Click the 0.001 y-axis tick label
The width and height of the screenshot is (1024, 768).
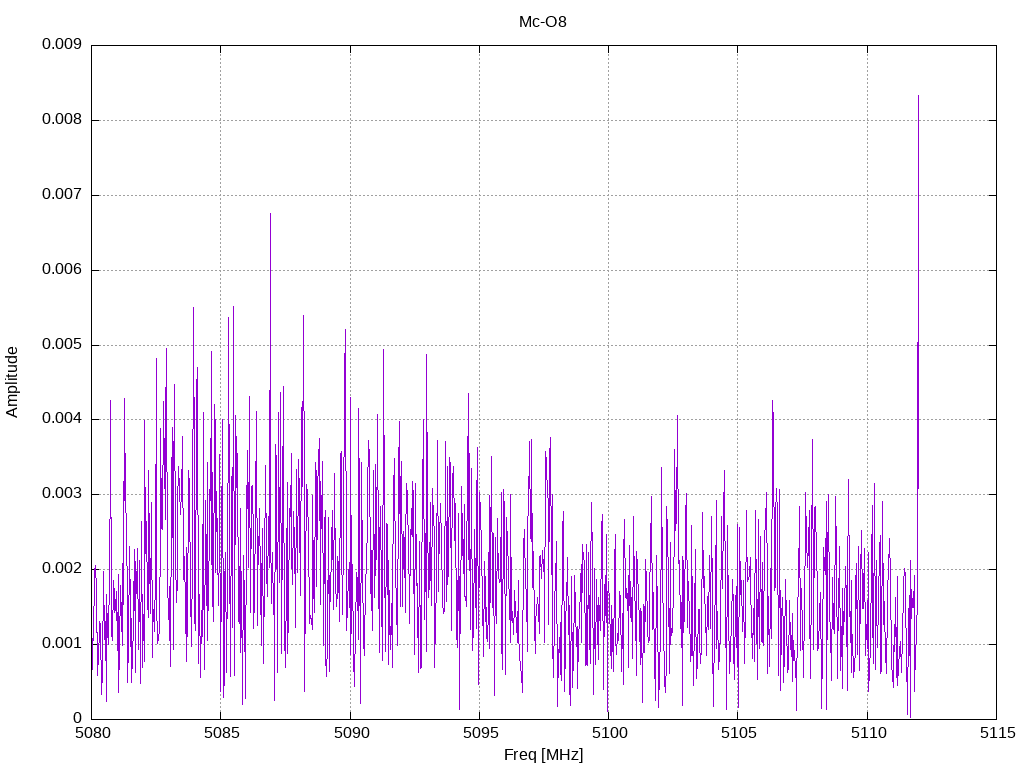61,643
